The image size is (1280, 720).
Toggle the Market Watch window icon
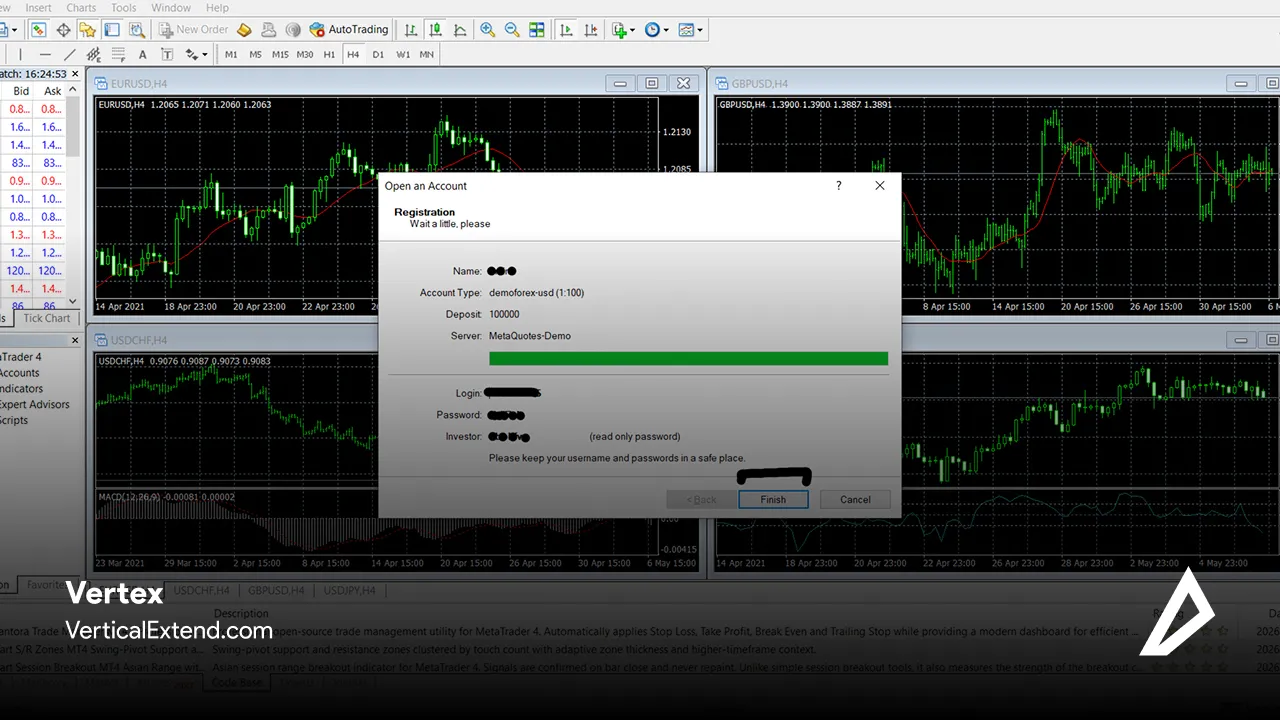tap(39, 30)
